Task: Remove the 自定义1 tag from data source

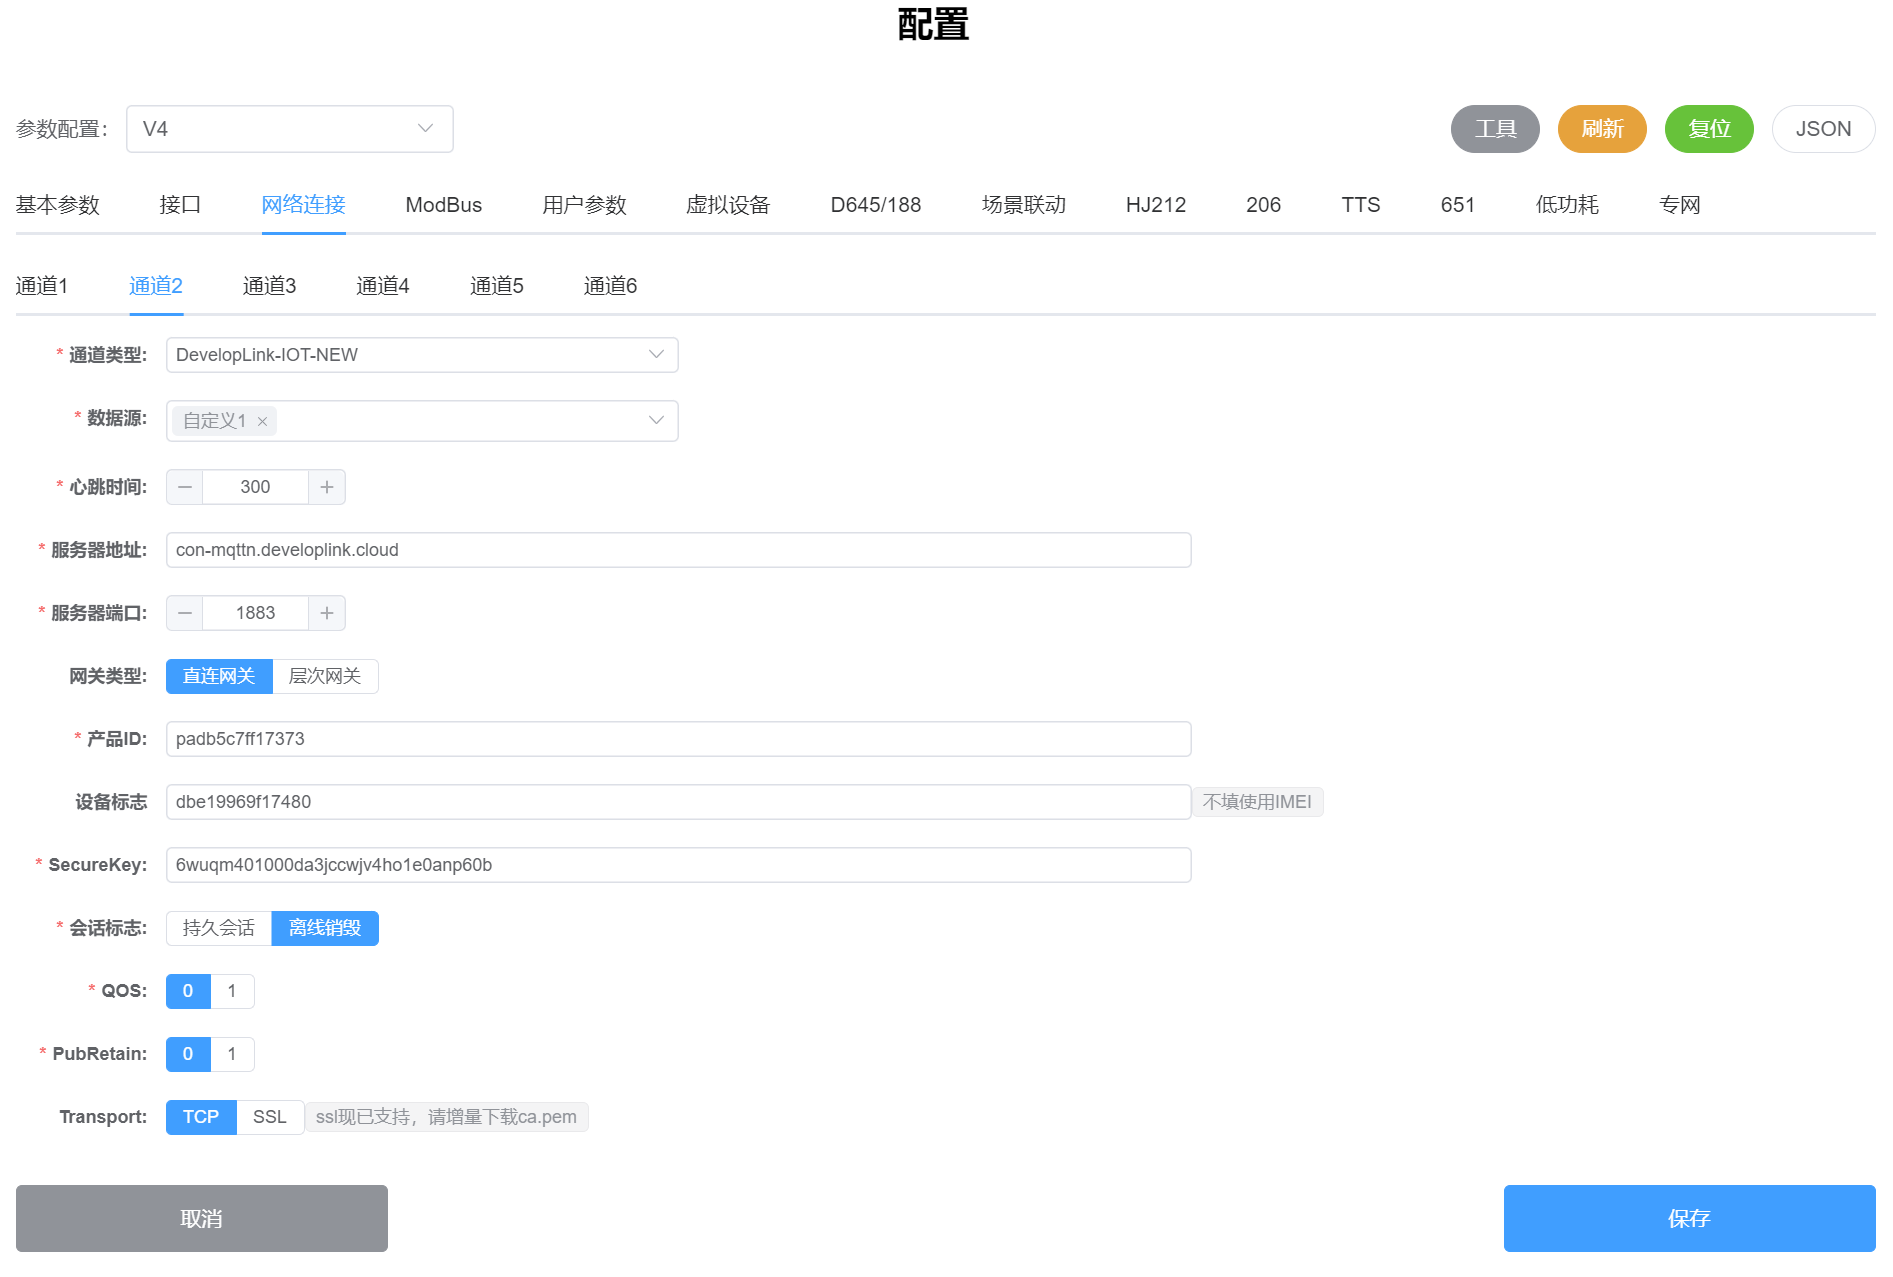Action: 262,422
